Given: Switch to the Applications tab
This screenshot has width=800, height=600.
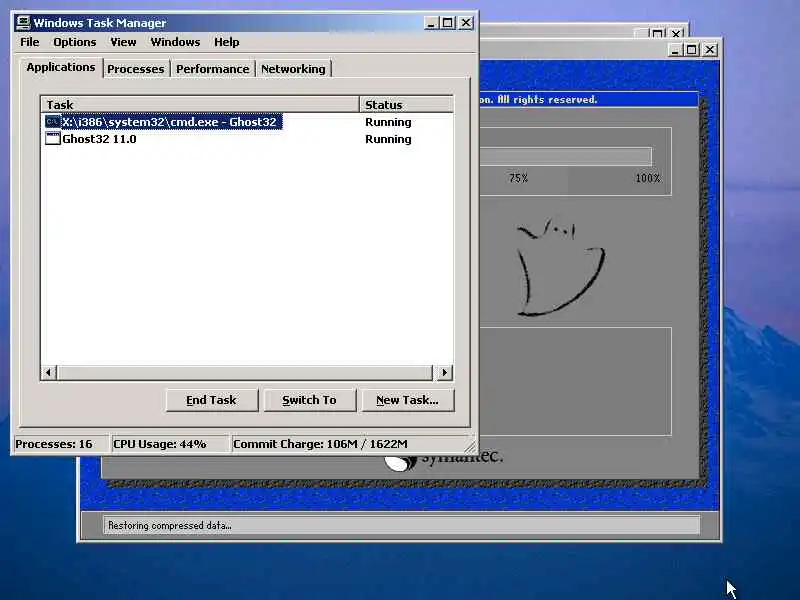Looking at the screenshot, I should (61, 67).
